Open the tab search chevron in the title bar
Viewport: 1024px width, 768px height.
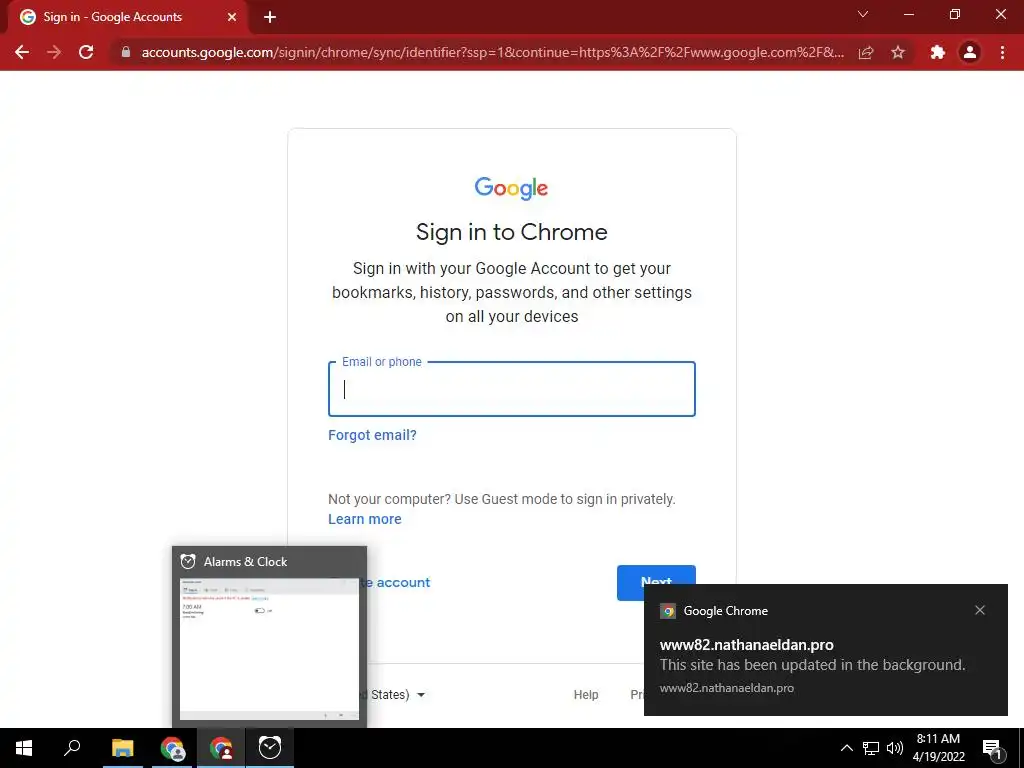pos(863,14)
